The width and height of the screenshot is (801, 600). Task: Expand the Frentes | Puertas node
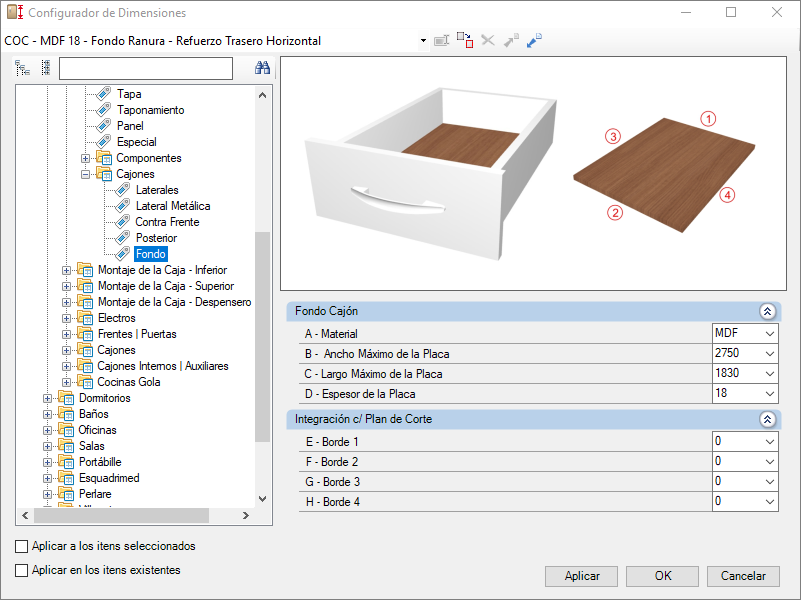(x=66, y=334)
